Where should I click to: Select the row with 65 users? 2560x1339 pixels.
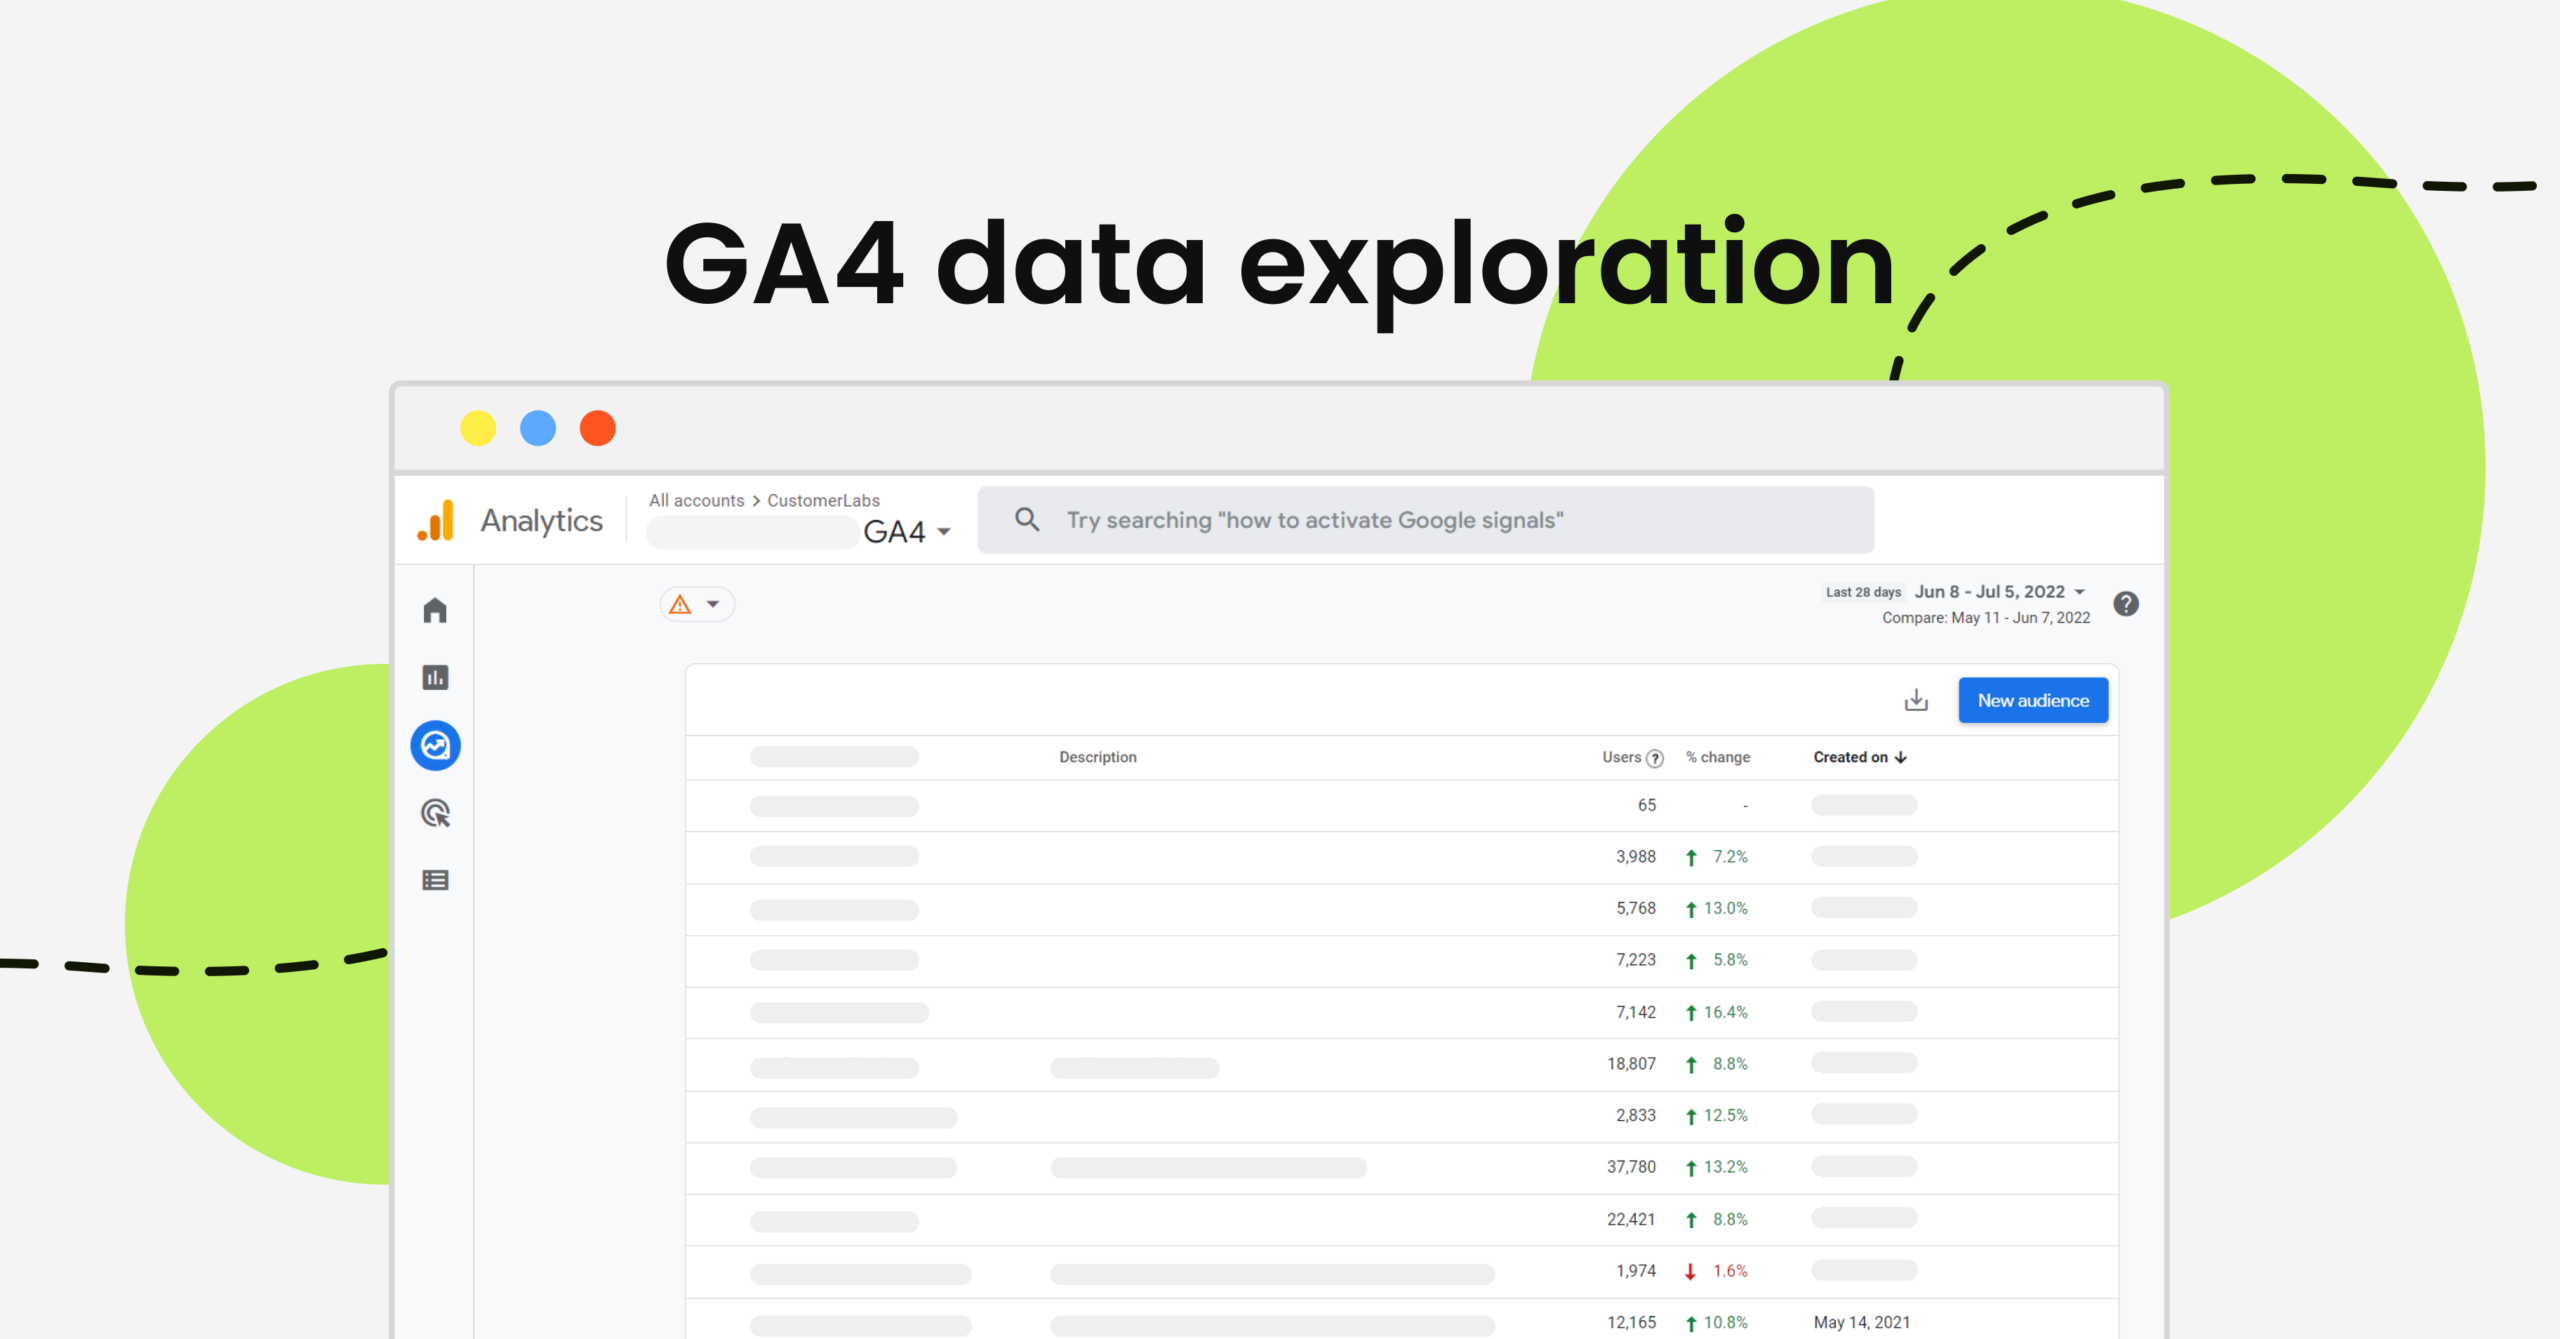[x=1402, y=805]
